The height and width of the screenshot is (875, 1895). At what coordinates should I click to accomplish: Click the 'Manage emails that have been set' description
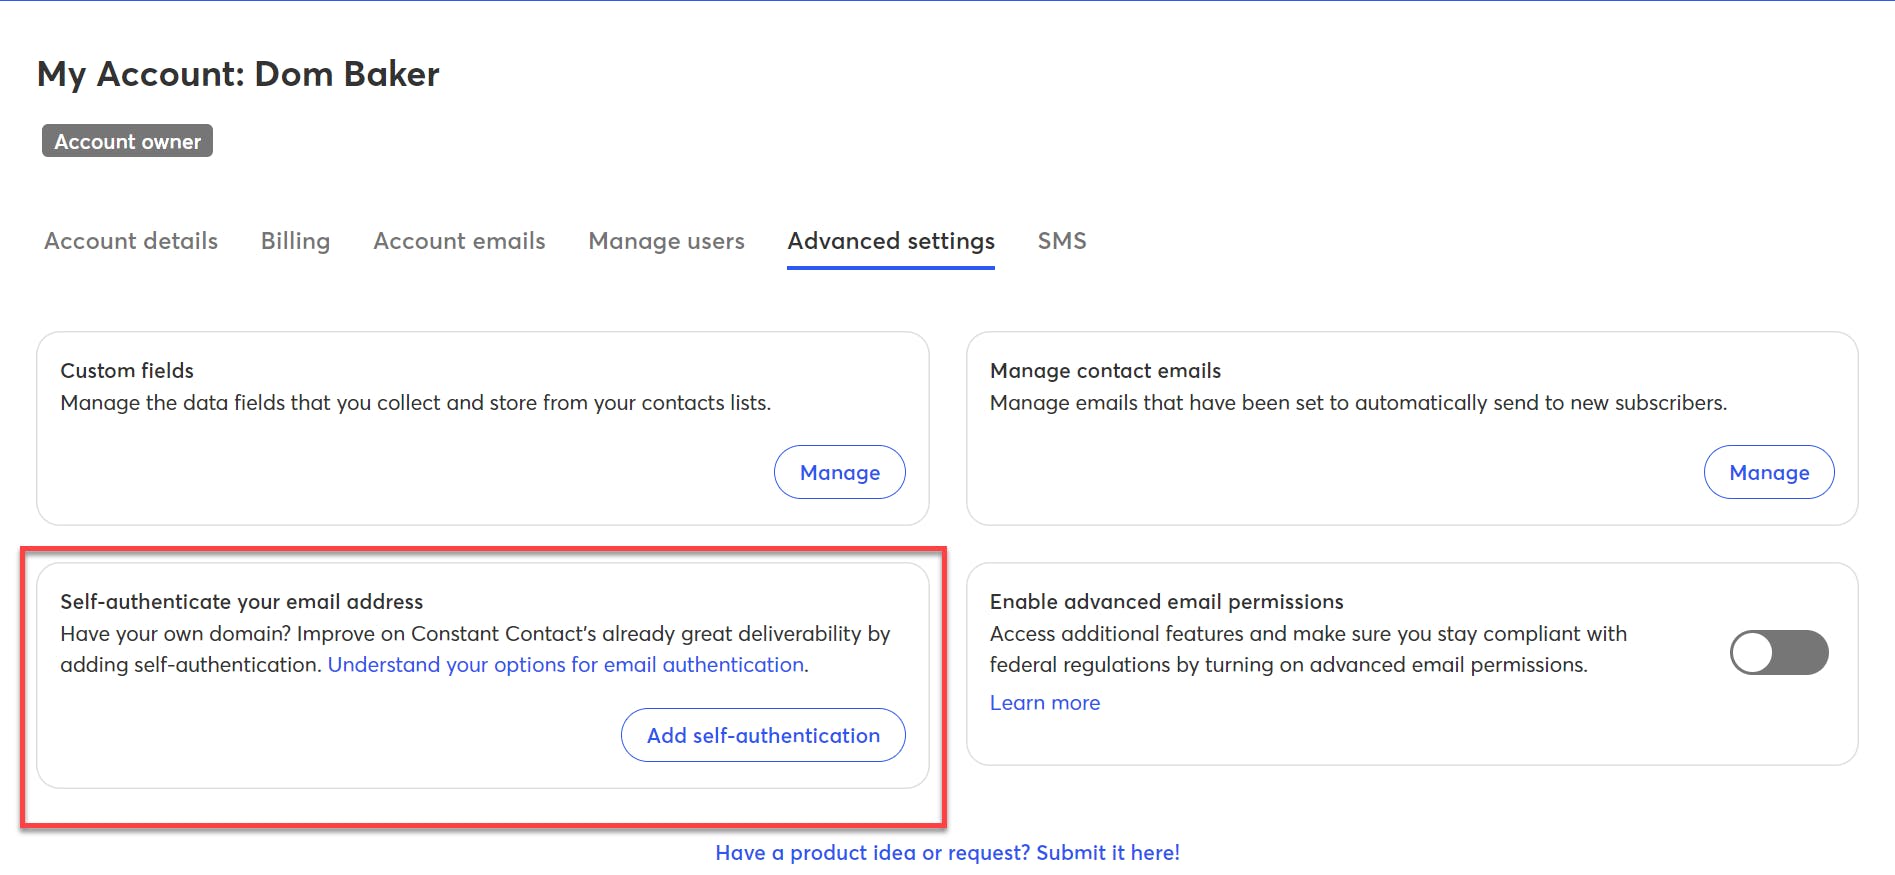pos(1358,403)
